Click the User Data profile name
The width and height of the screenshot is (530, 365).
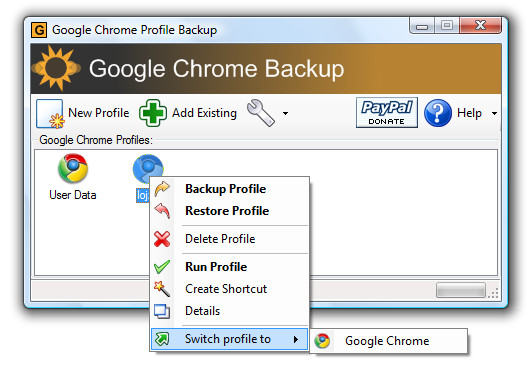pos(73,195)
